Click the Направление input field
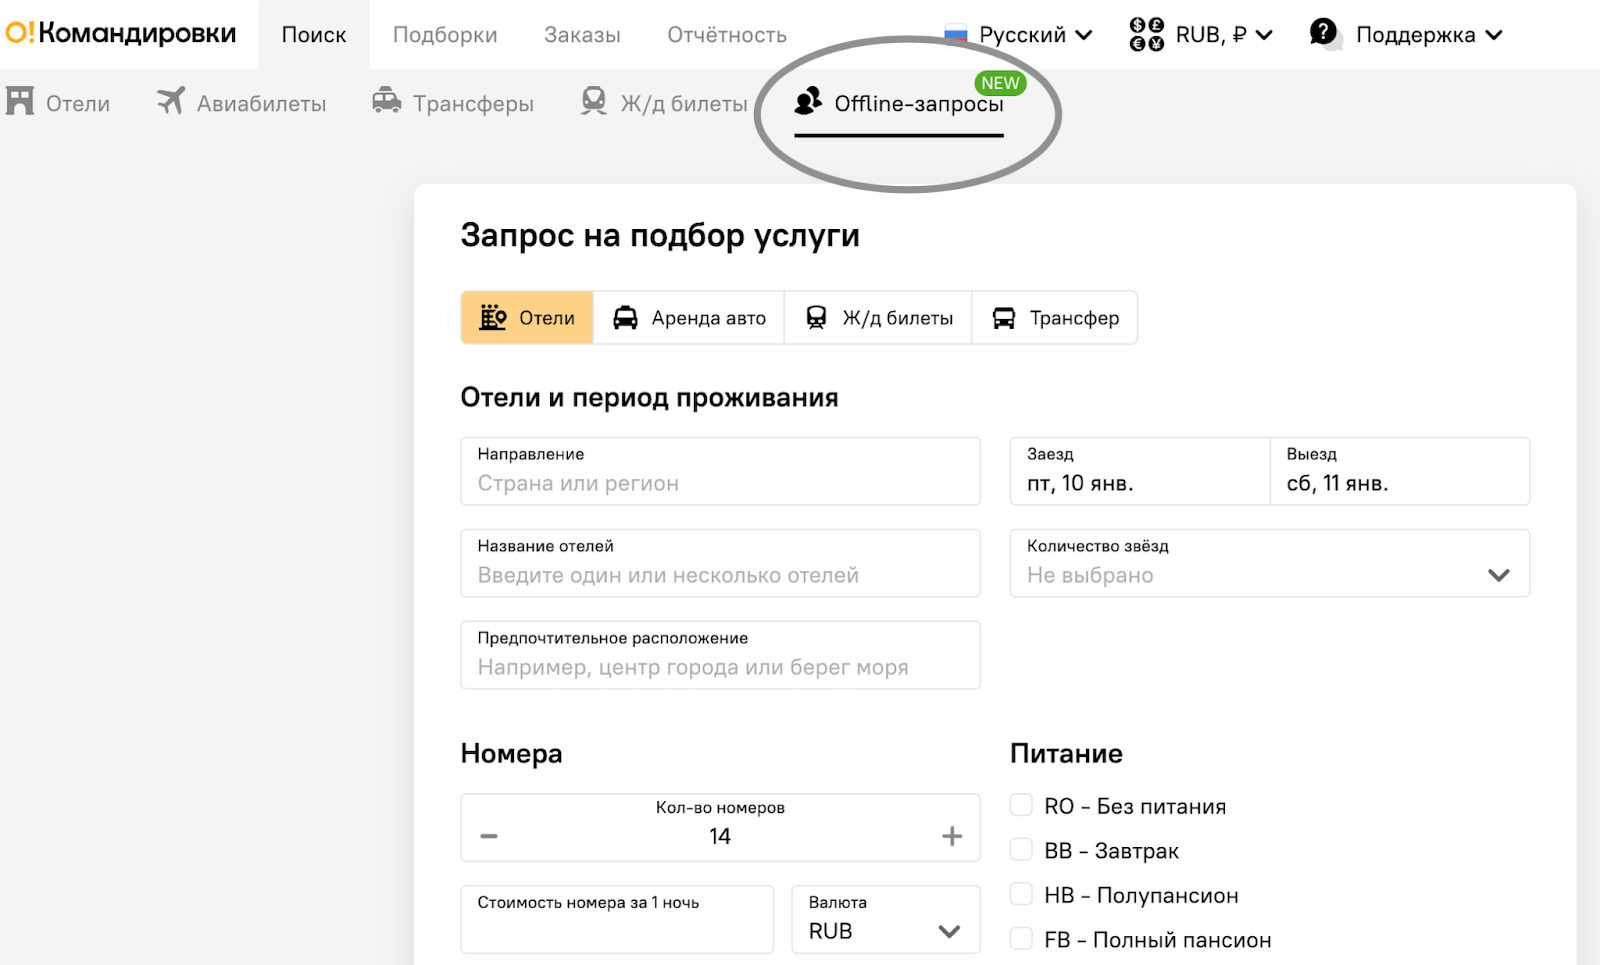1600x965 pixels. 720,471
